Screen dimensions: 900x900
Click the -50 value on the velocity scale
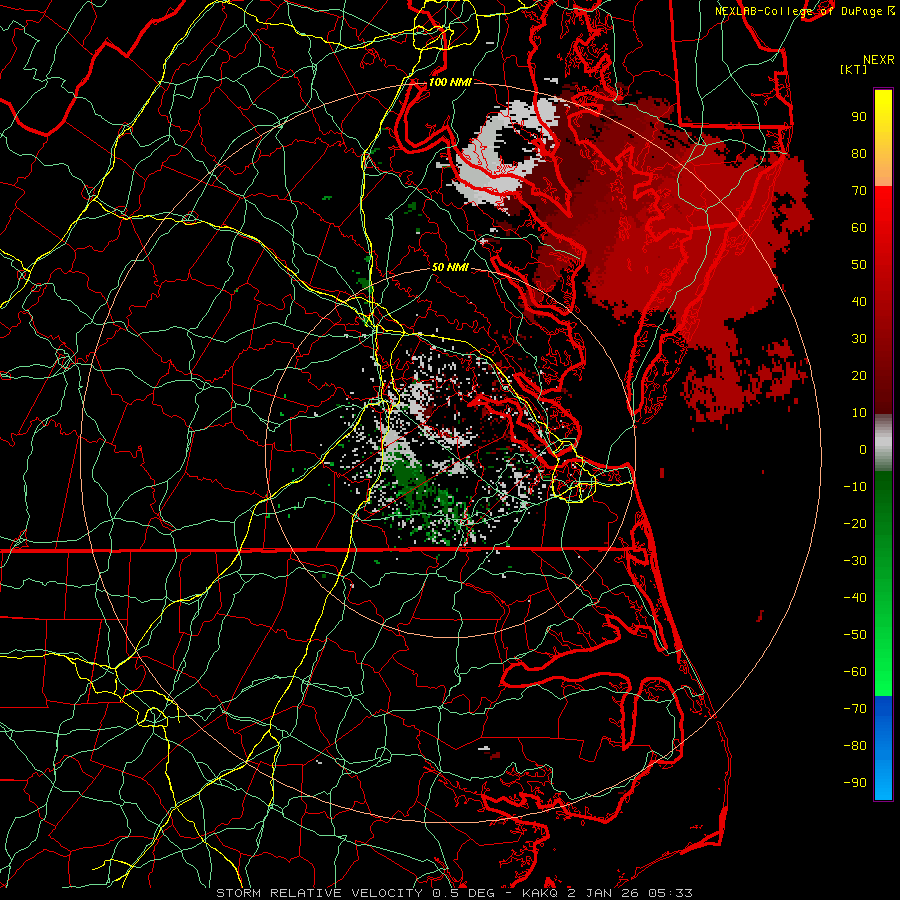(x=855, y=635)
